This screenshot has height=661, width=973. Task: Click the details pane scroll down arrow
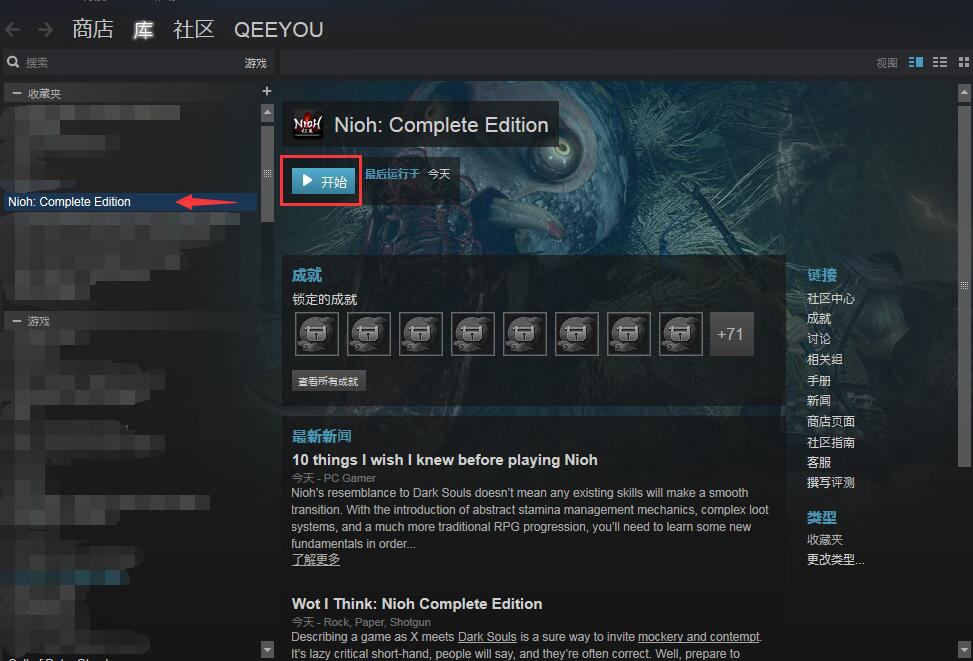tap(964, 649)
